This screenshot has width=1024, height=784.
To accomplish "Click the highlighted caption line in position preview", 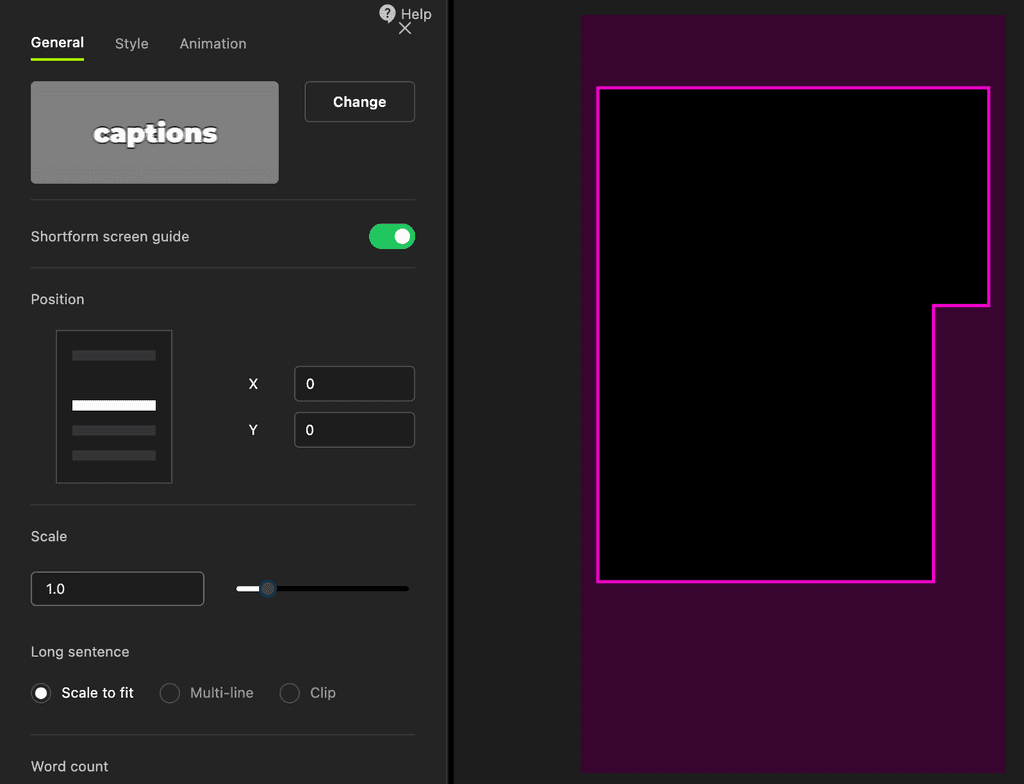I will 113,404.
